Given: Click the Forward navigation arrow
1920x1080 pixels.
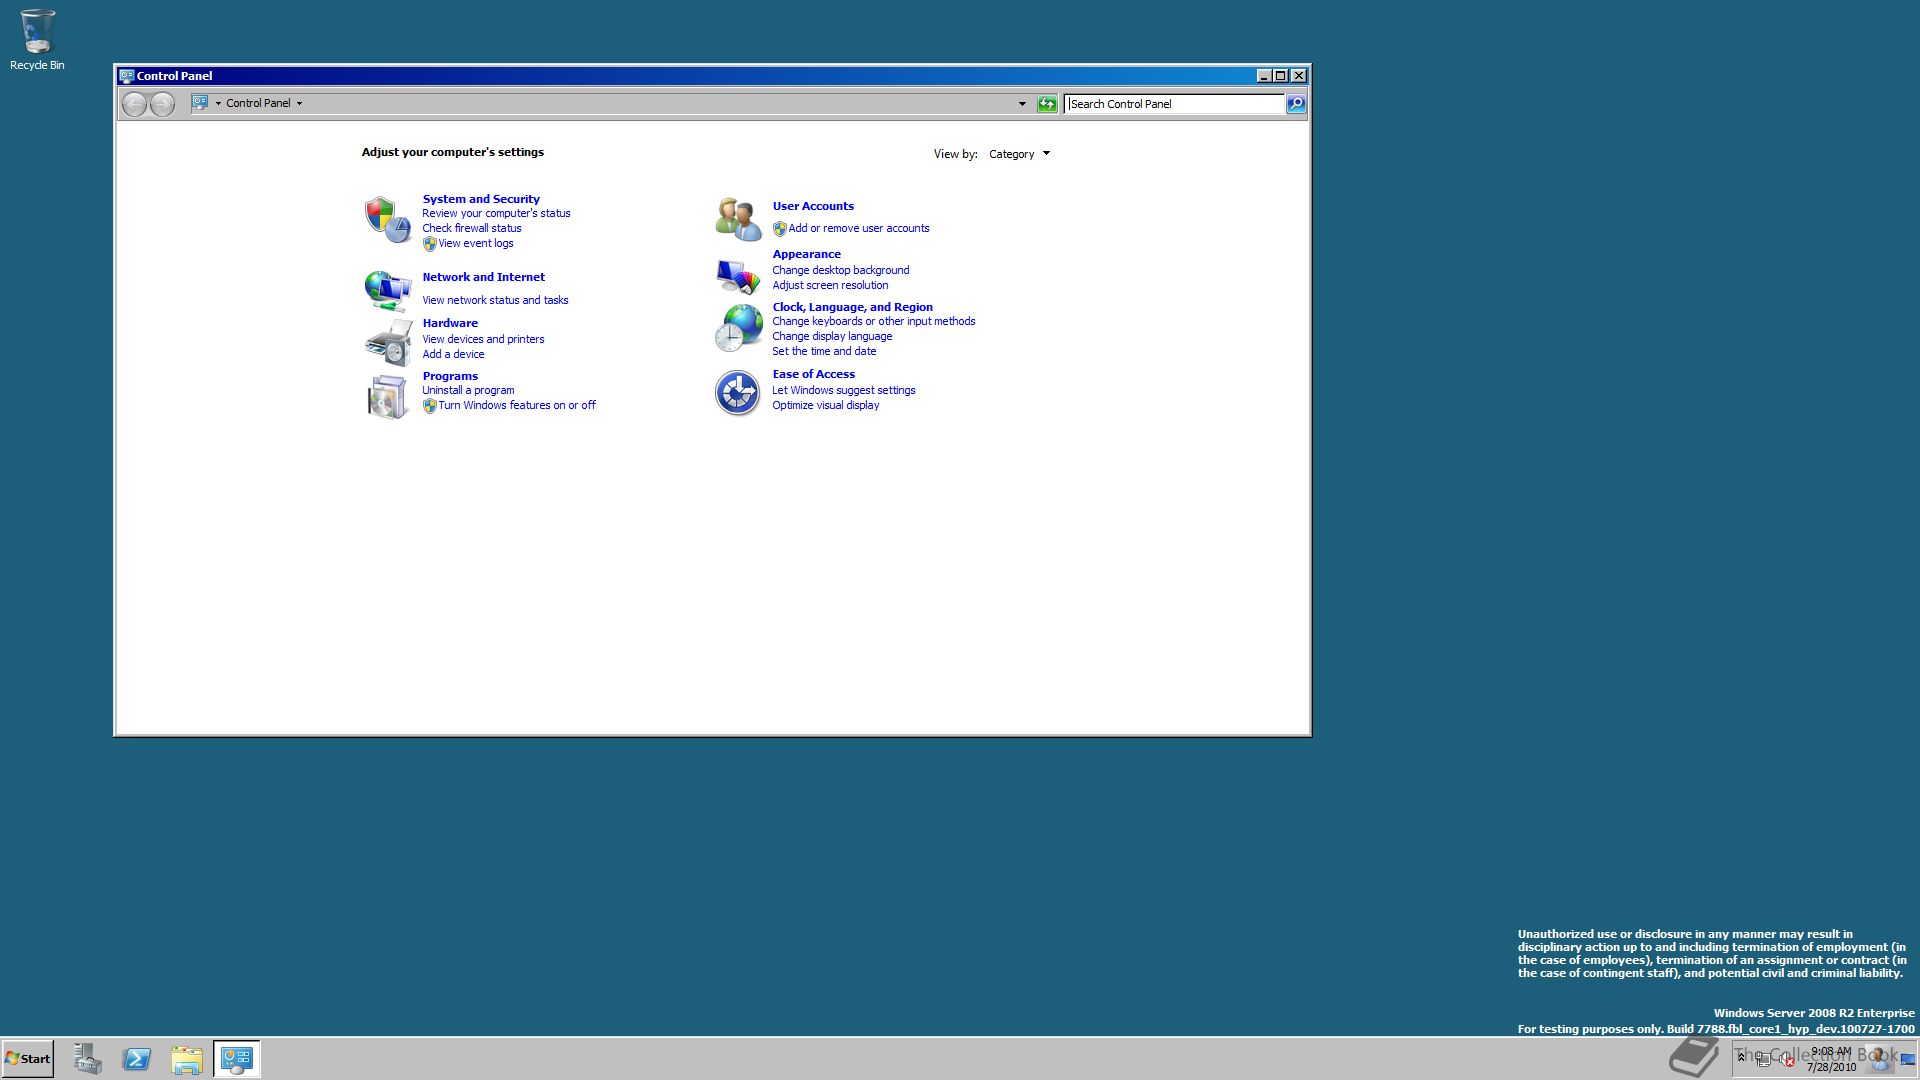Looking at the screenshot, I should coord(162,103).
